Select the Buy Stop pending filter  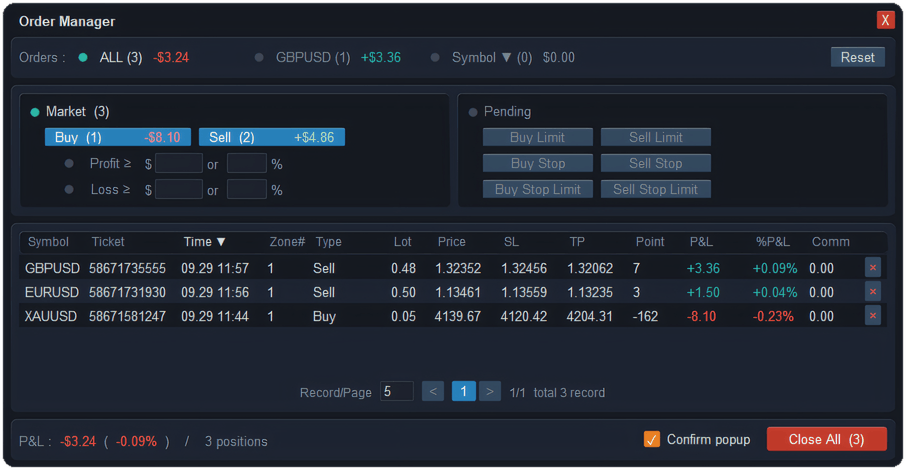tap(537, 163)
